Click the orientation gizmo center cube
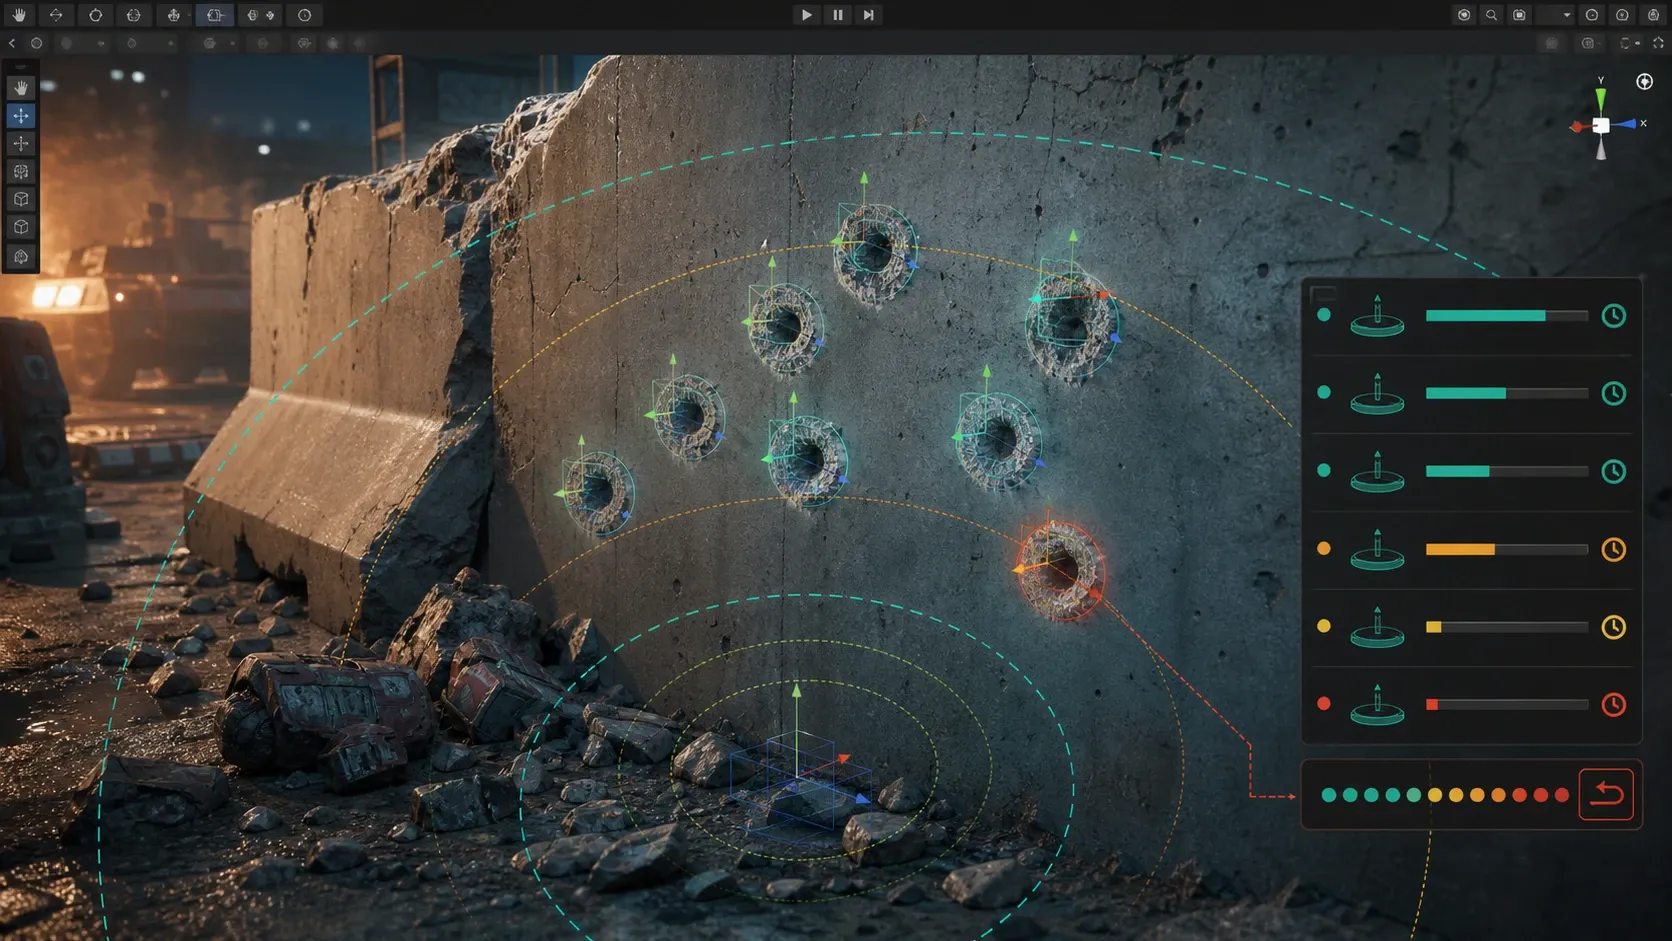 click(x=1601, y=125)
